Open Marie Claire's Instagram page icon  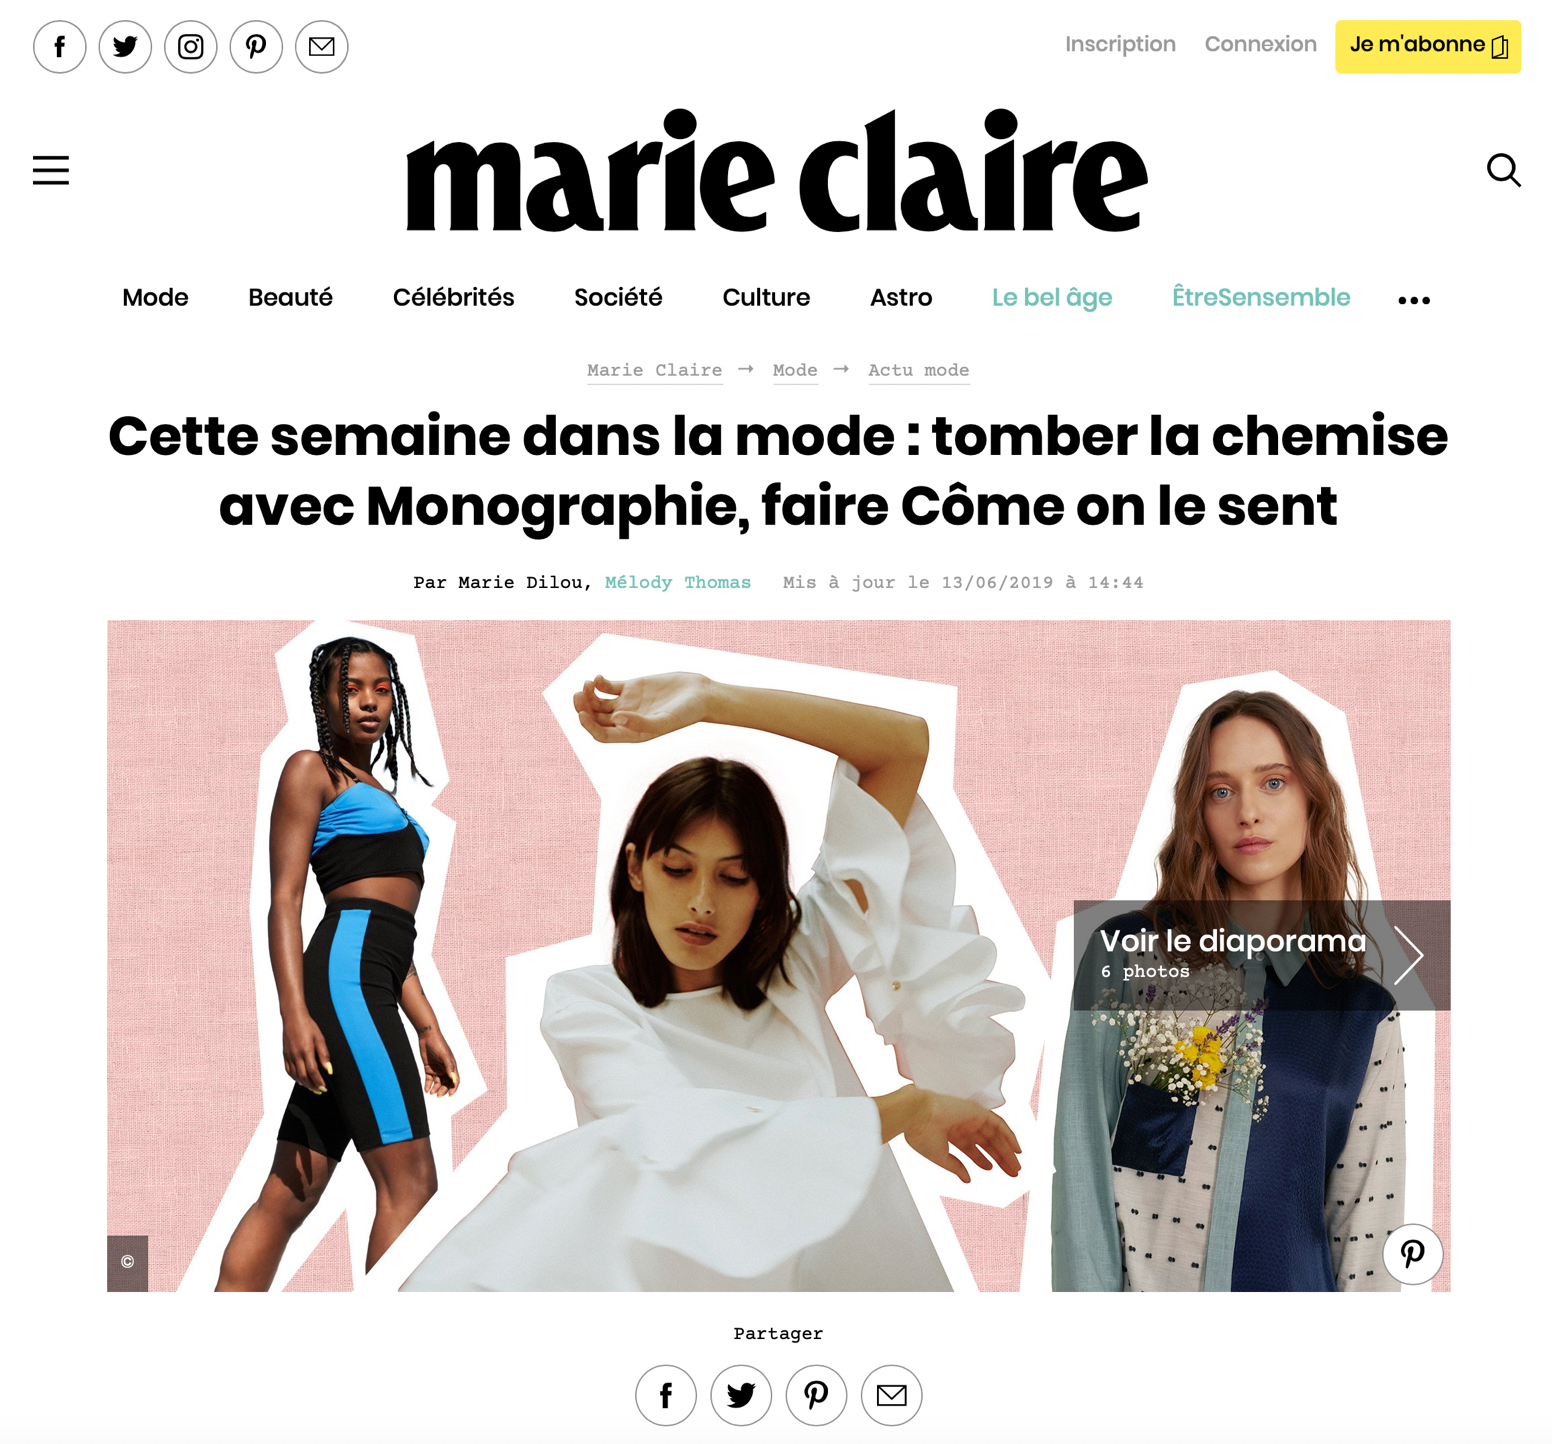tap(191, 47)
